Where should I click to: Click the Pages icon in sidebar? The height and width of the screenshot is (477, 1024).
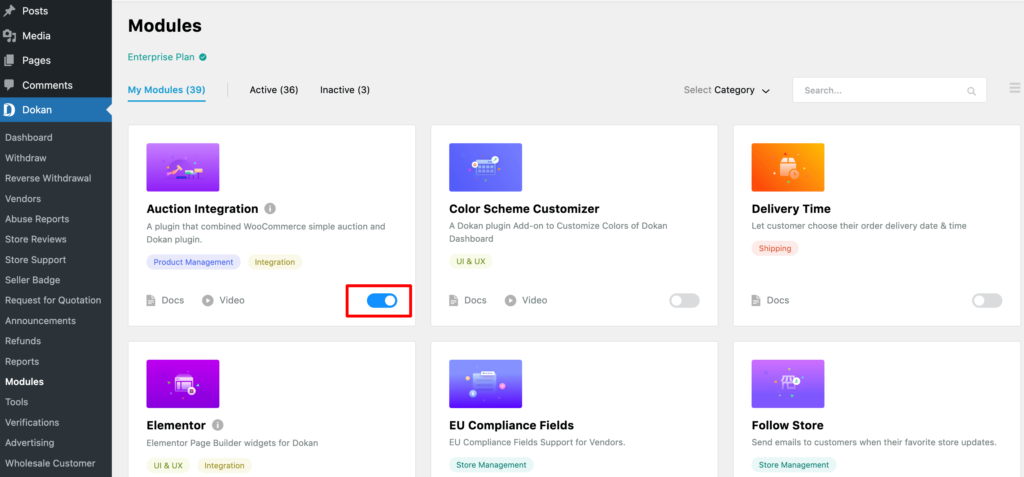(9, 60)
